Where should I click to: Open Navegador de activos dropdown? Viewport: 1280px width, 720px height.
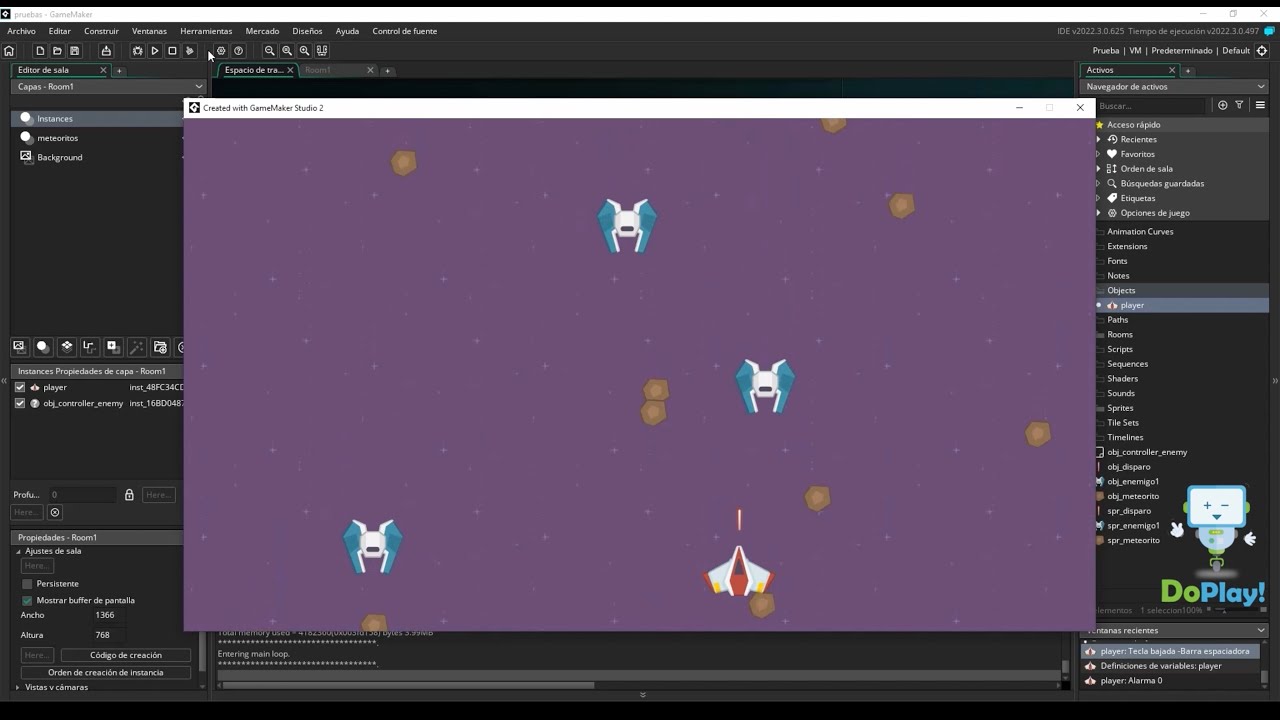coord(1174,87)
